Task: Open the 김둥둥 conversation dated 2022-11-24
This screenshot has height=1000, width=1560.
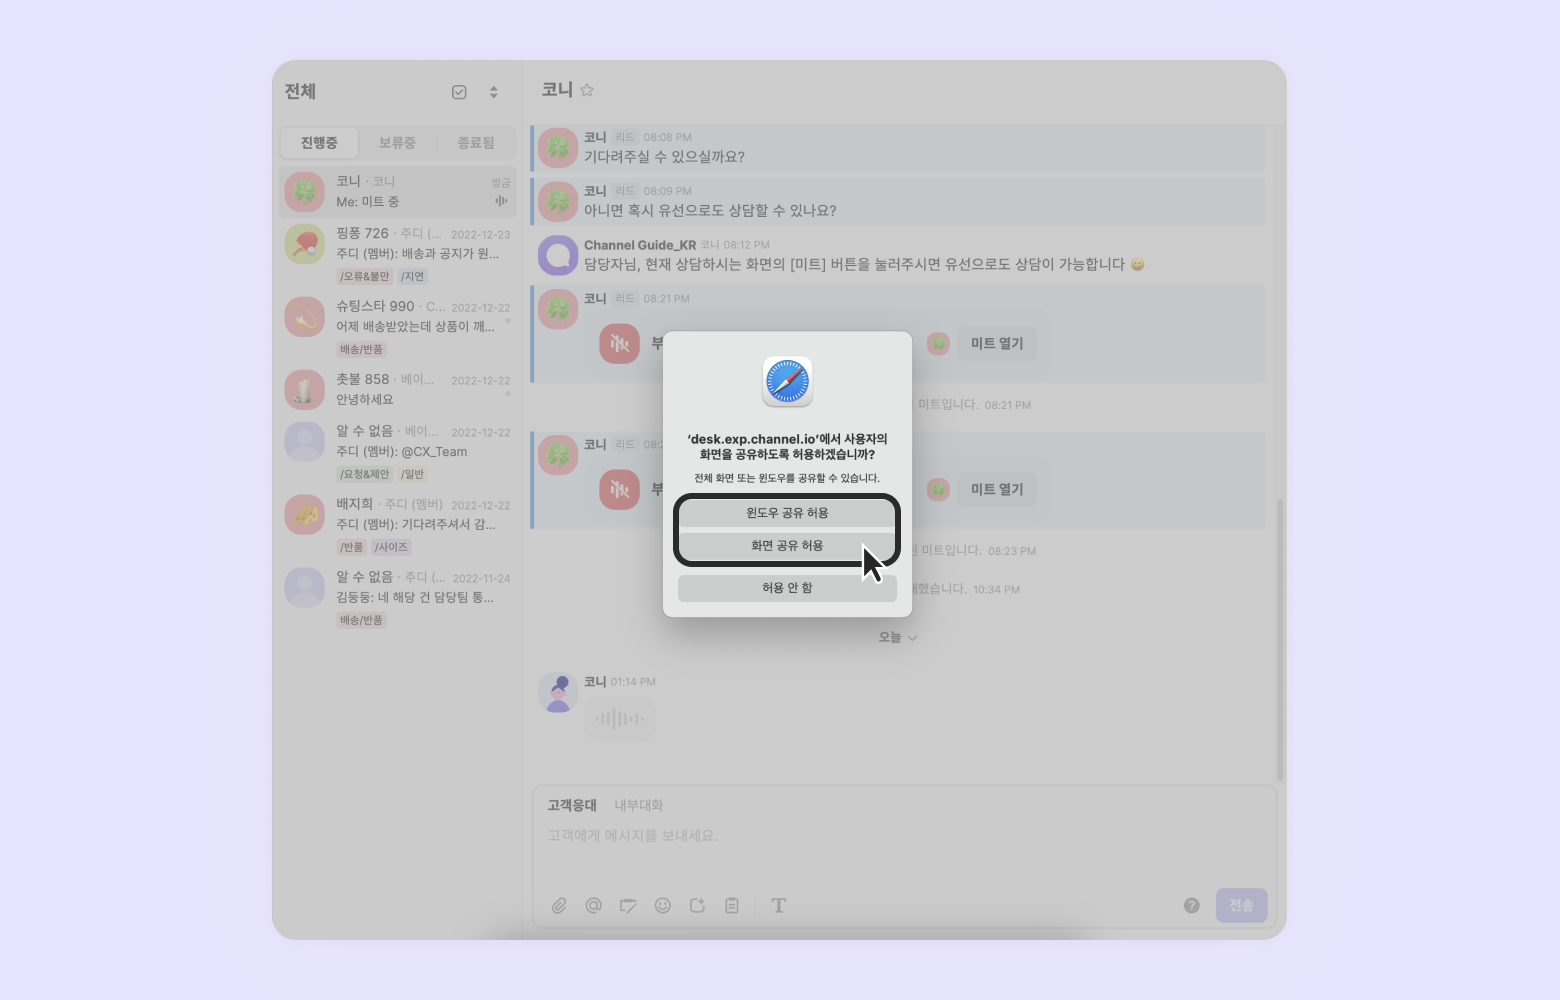Action: (398, 598)
